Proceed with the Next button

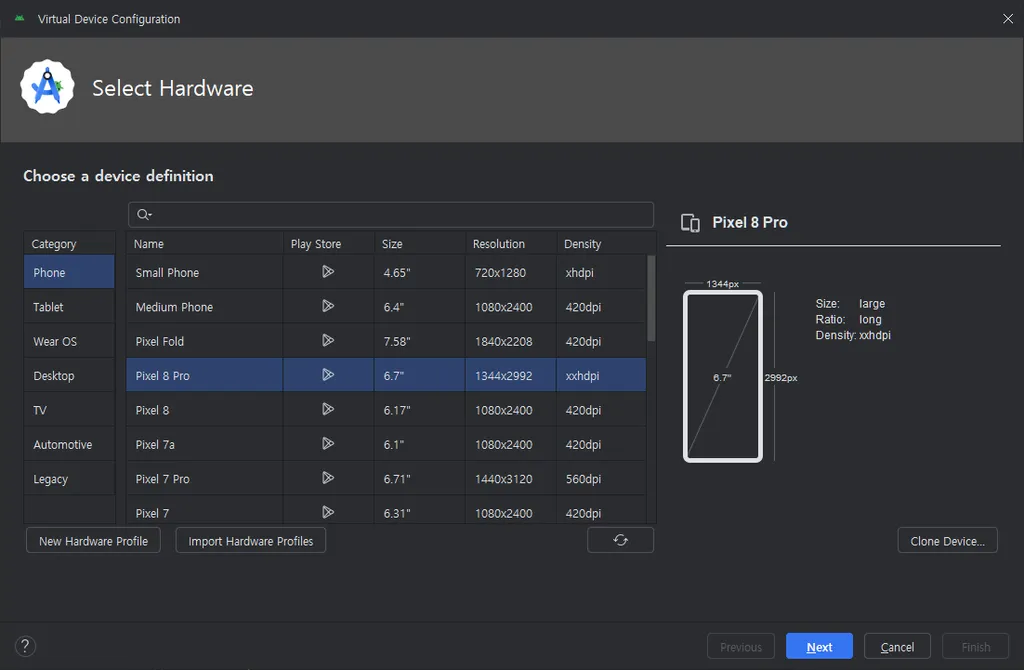pyautogui.click(x=819, y=646)
